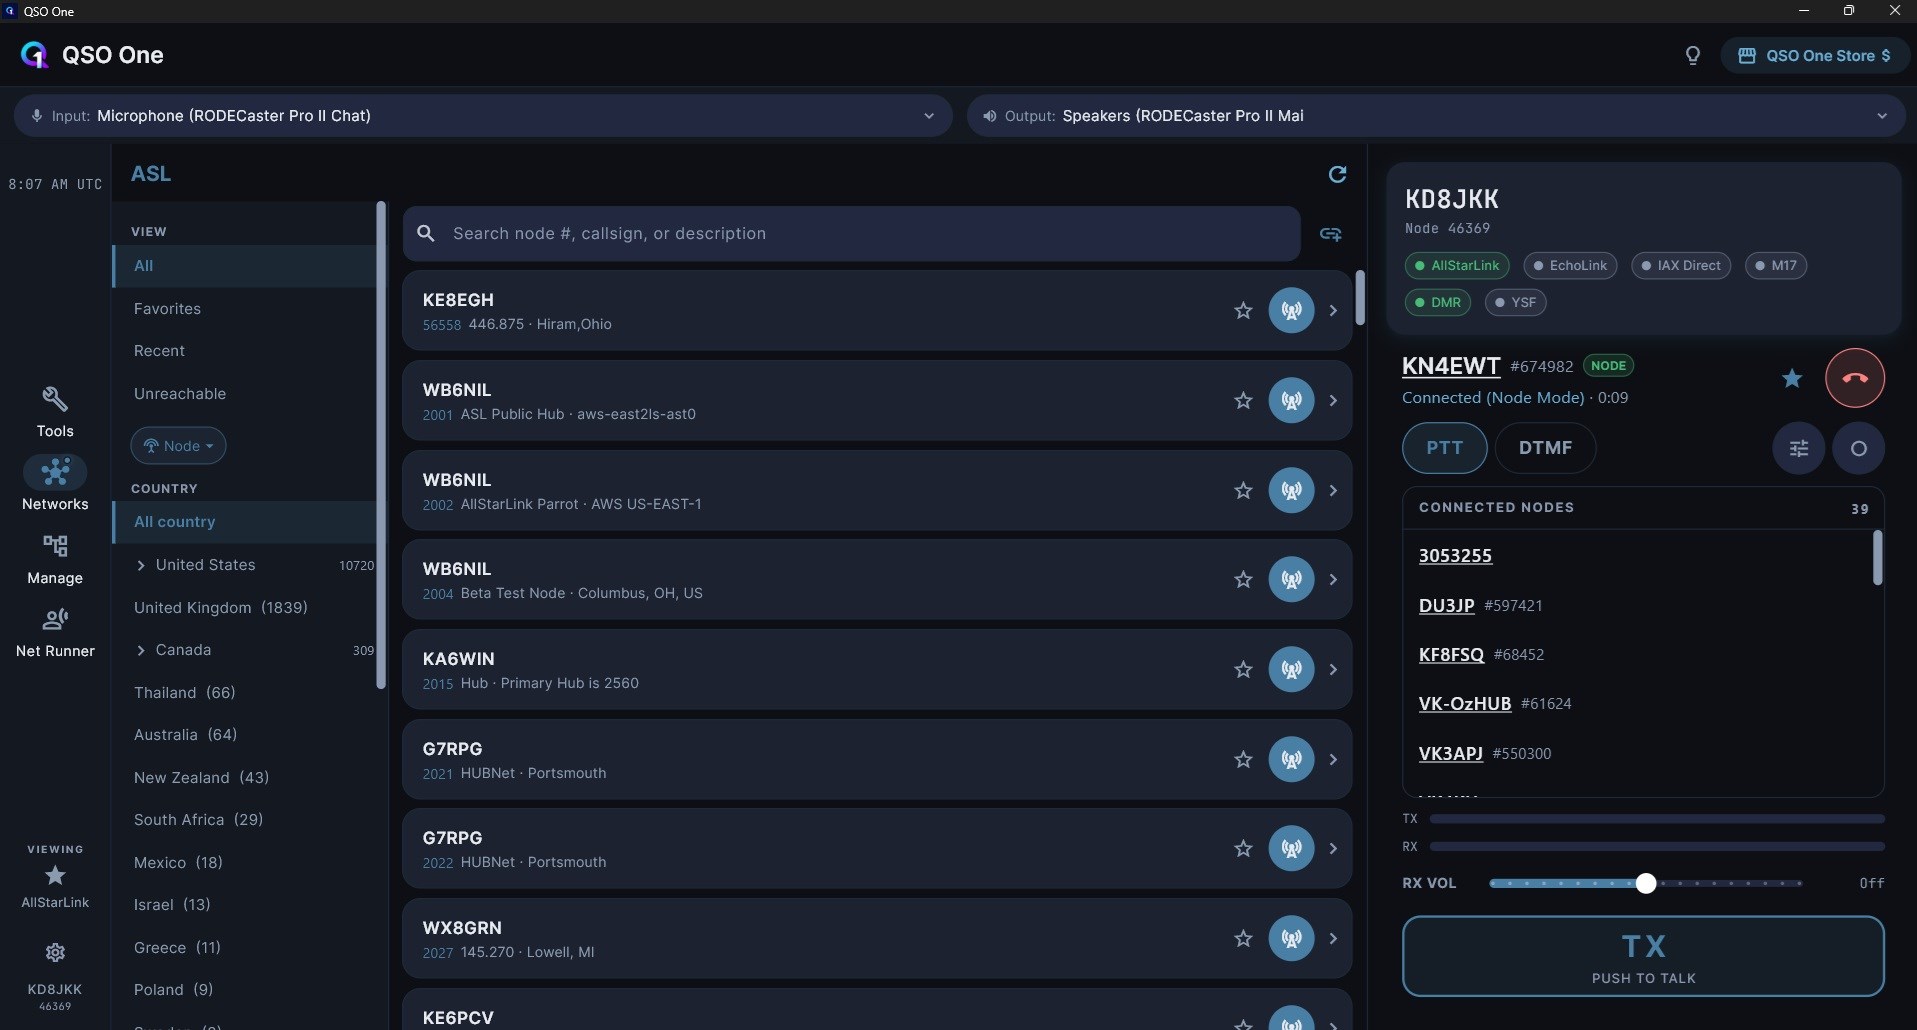Select All country filter
This screenshot has height=1030, width=1917.
pos(244,522)
